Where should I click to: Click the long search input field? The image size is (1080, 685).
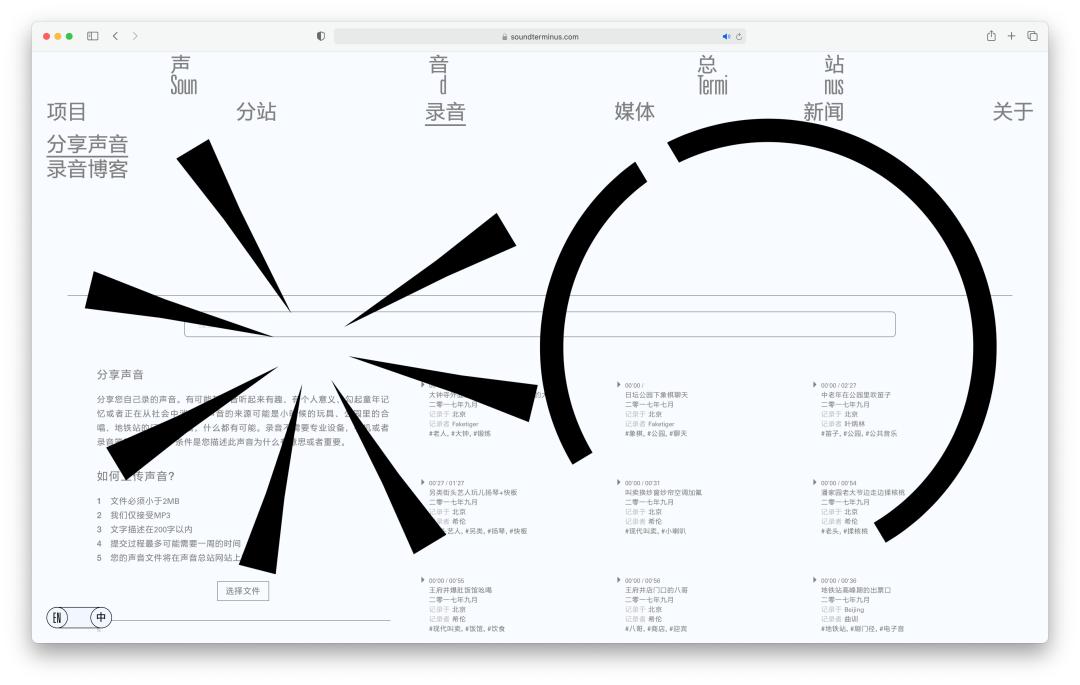pos(540,324)
